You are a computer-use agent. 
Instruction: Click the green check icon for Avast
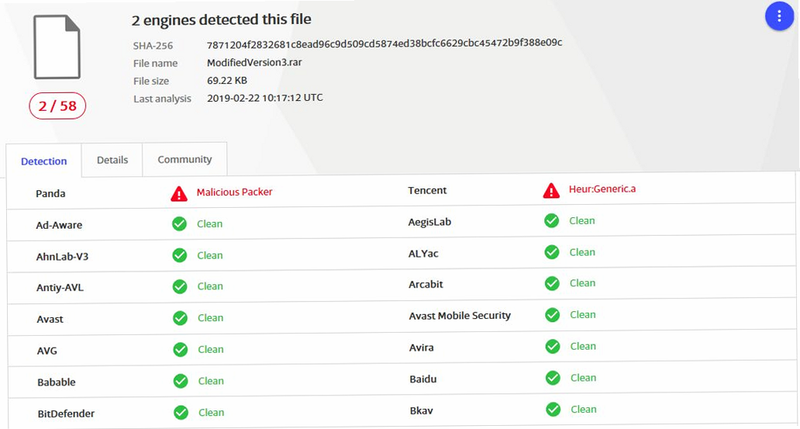[180, 318]
